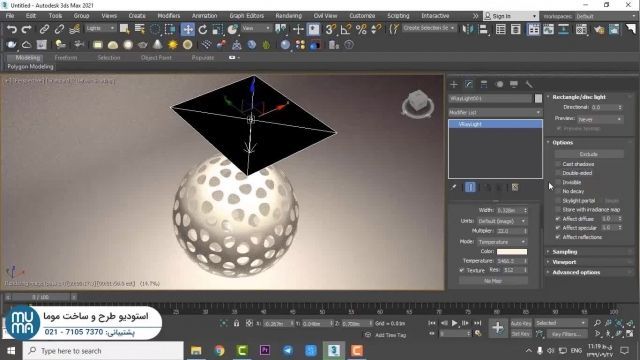
Task: Click Configure Modifier Sets icon
Action: click(x=515, y=187)
